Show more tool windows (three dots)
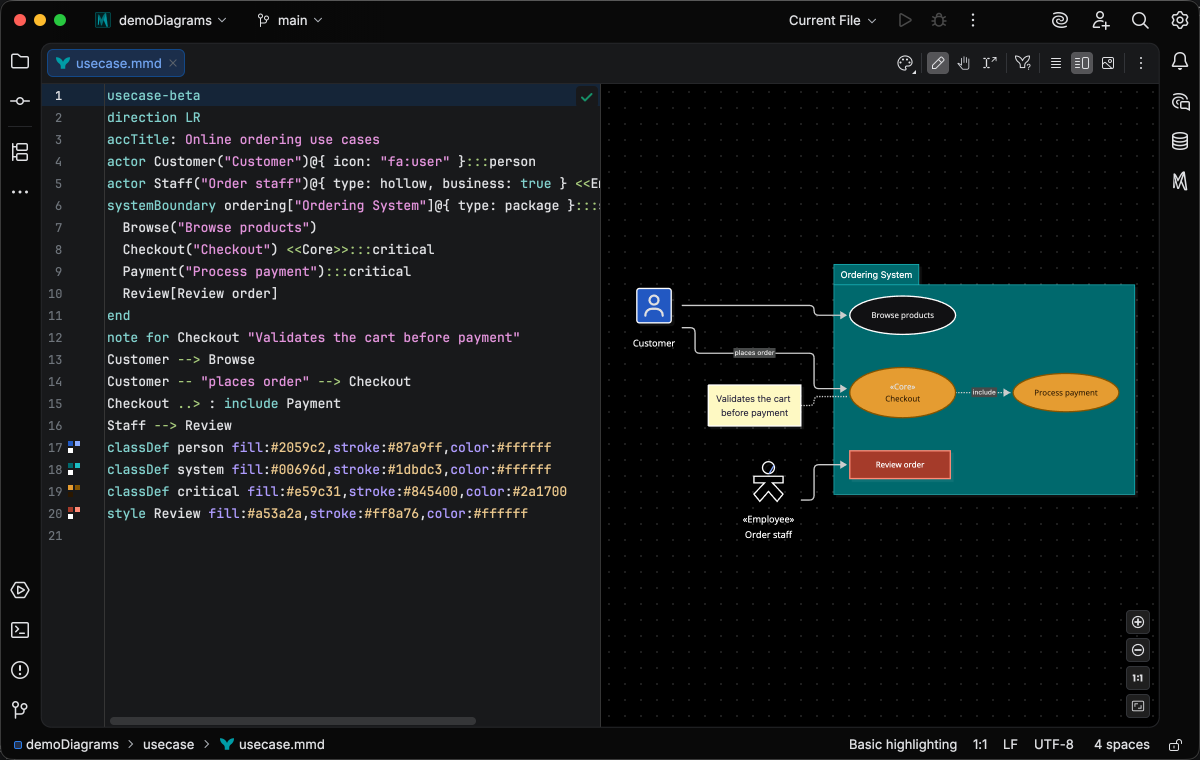This screenshot has width=1200, height=760. point(20,191)
